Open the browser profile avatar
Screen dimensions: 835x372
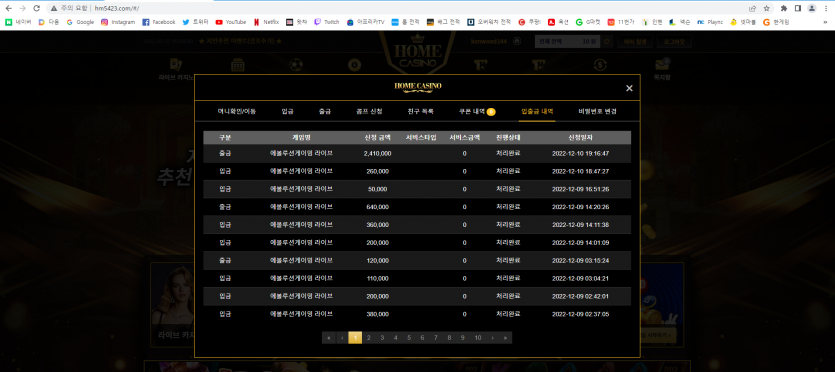812,8
